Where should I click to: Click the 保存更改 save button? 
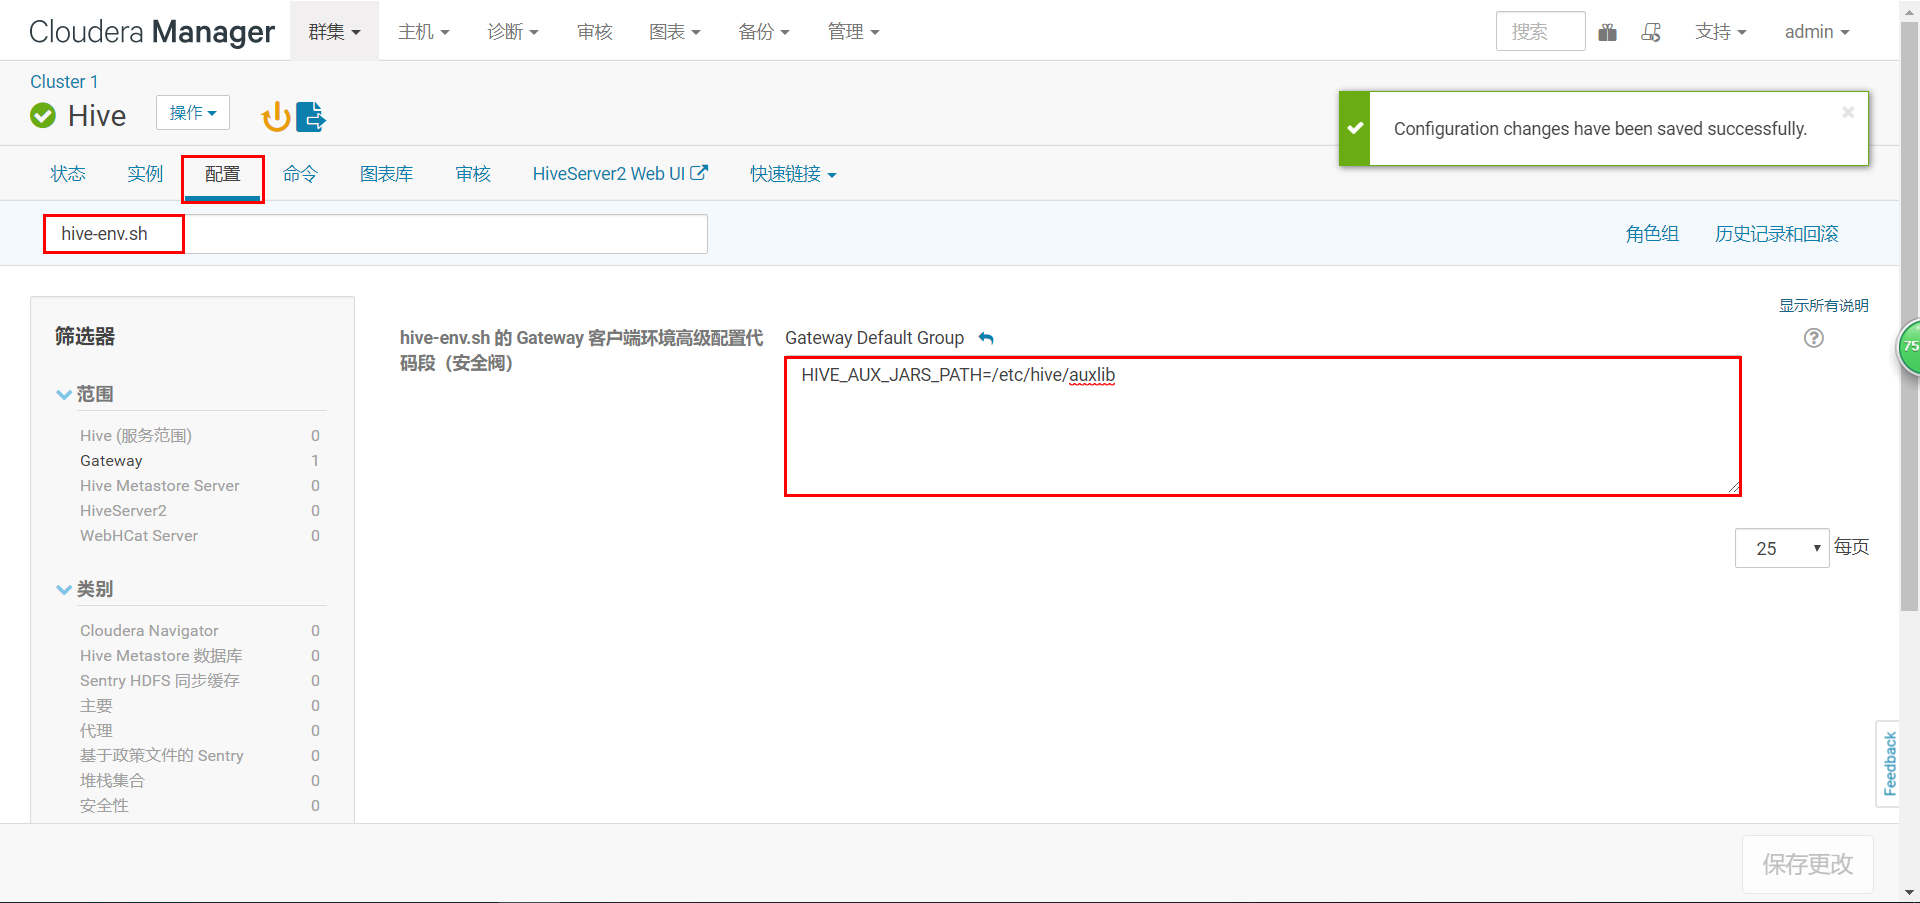point(1806,864)
